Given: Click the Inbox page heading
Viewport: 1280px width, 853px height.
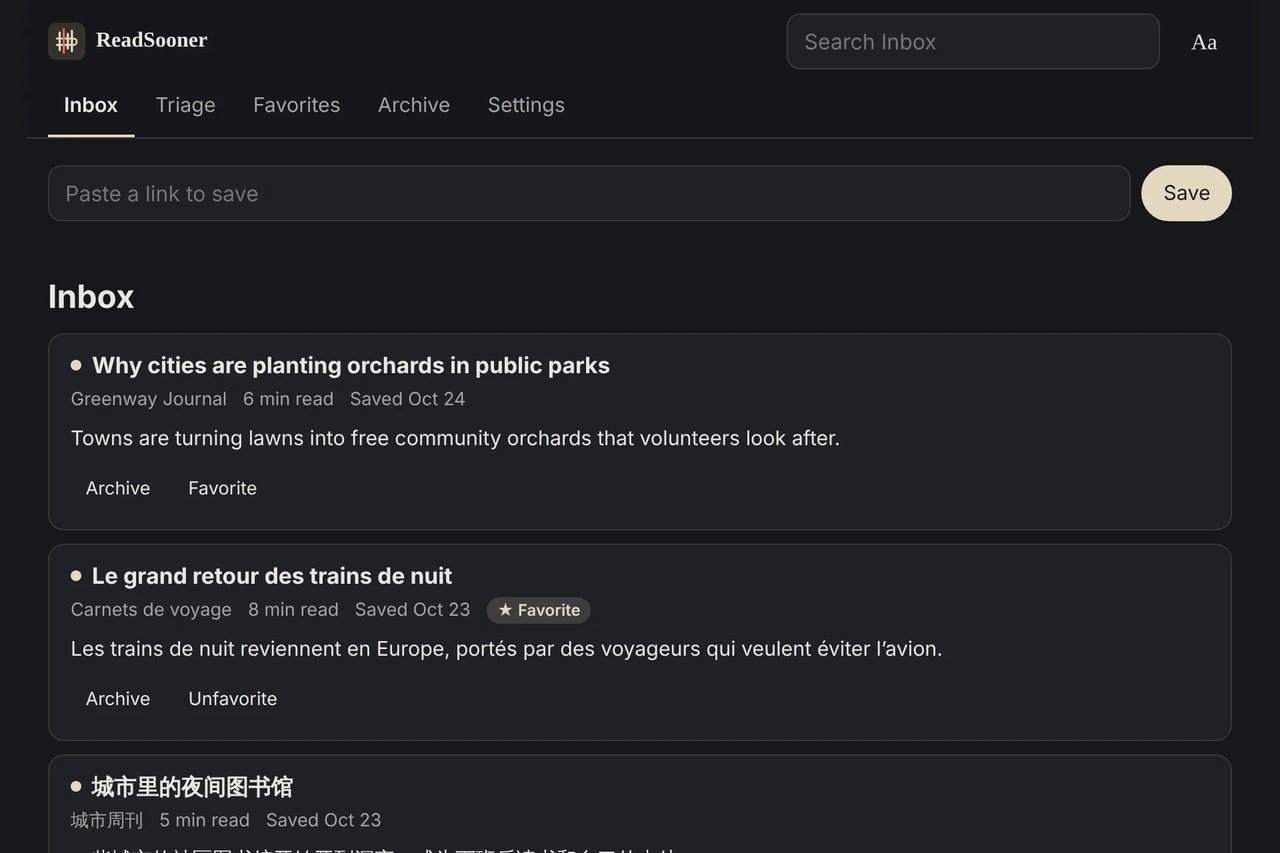Looking at the screenshot, I should (x=91, y=297).
